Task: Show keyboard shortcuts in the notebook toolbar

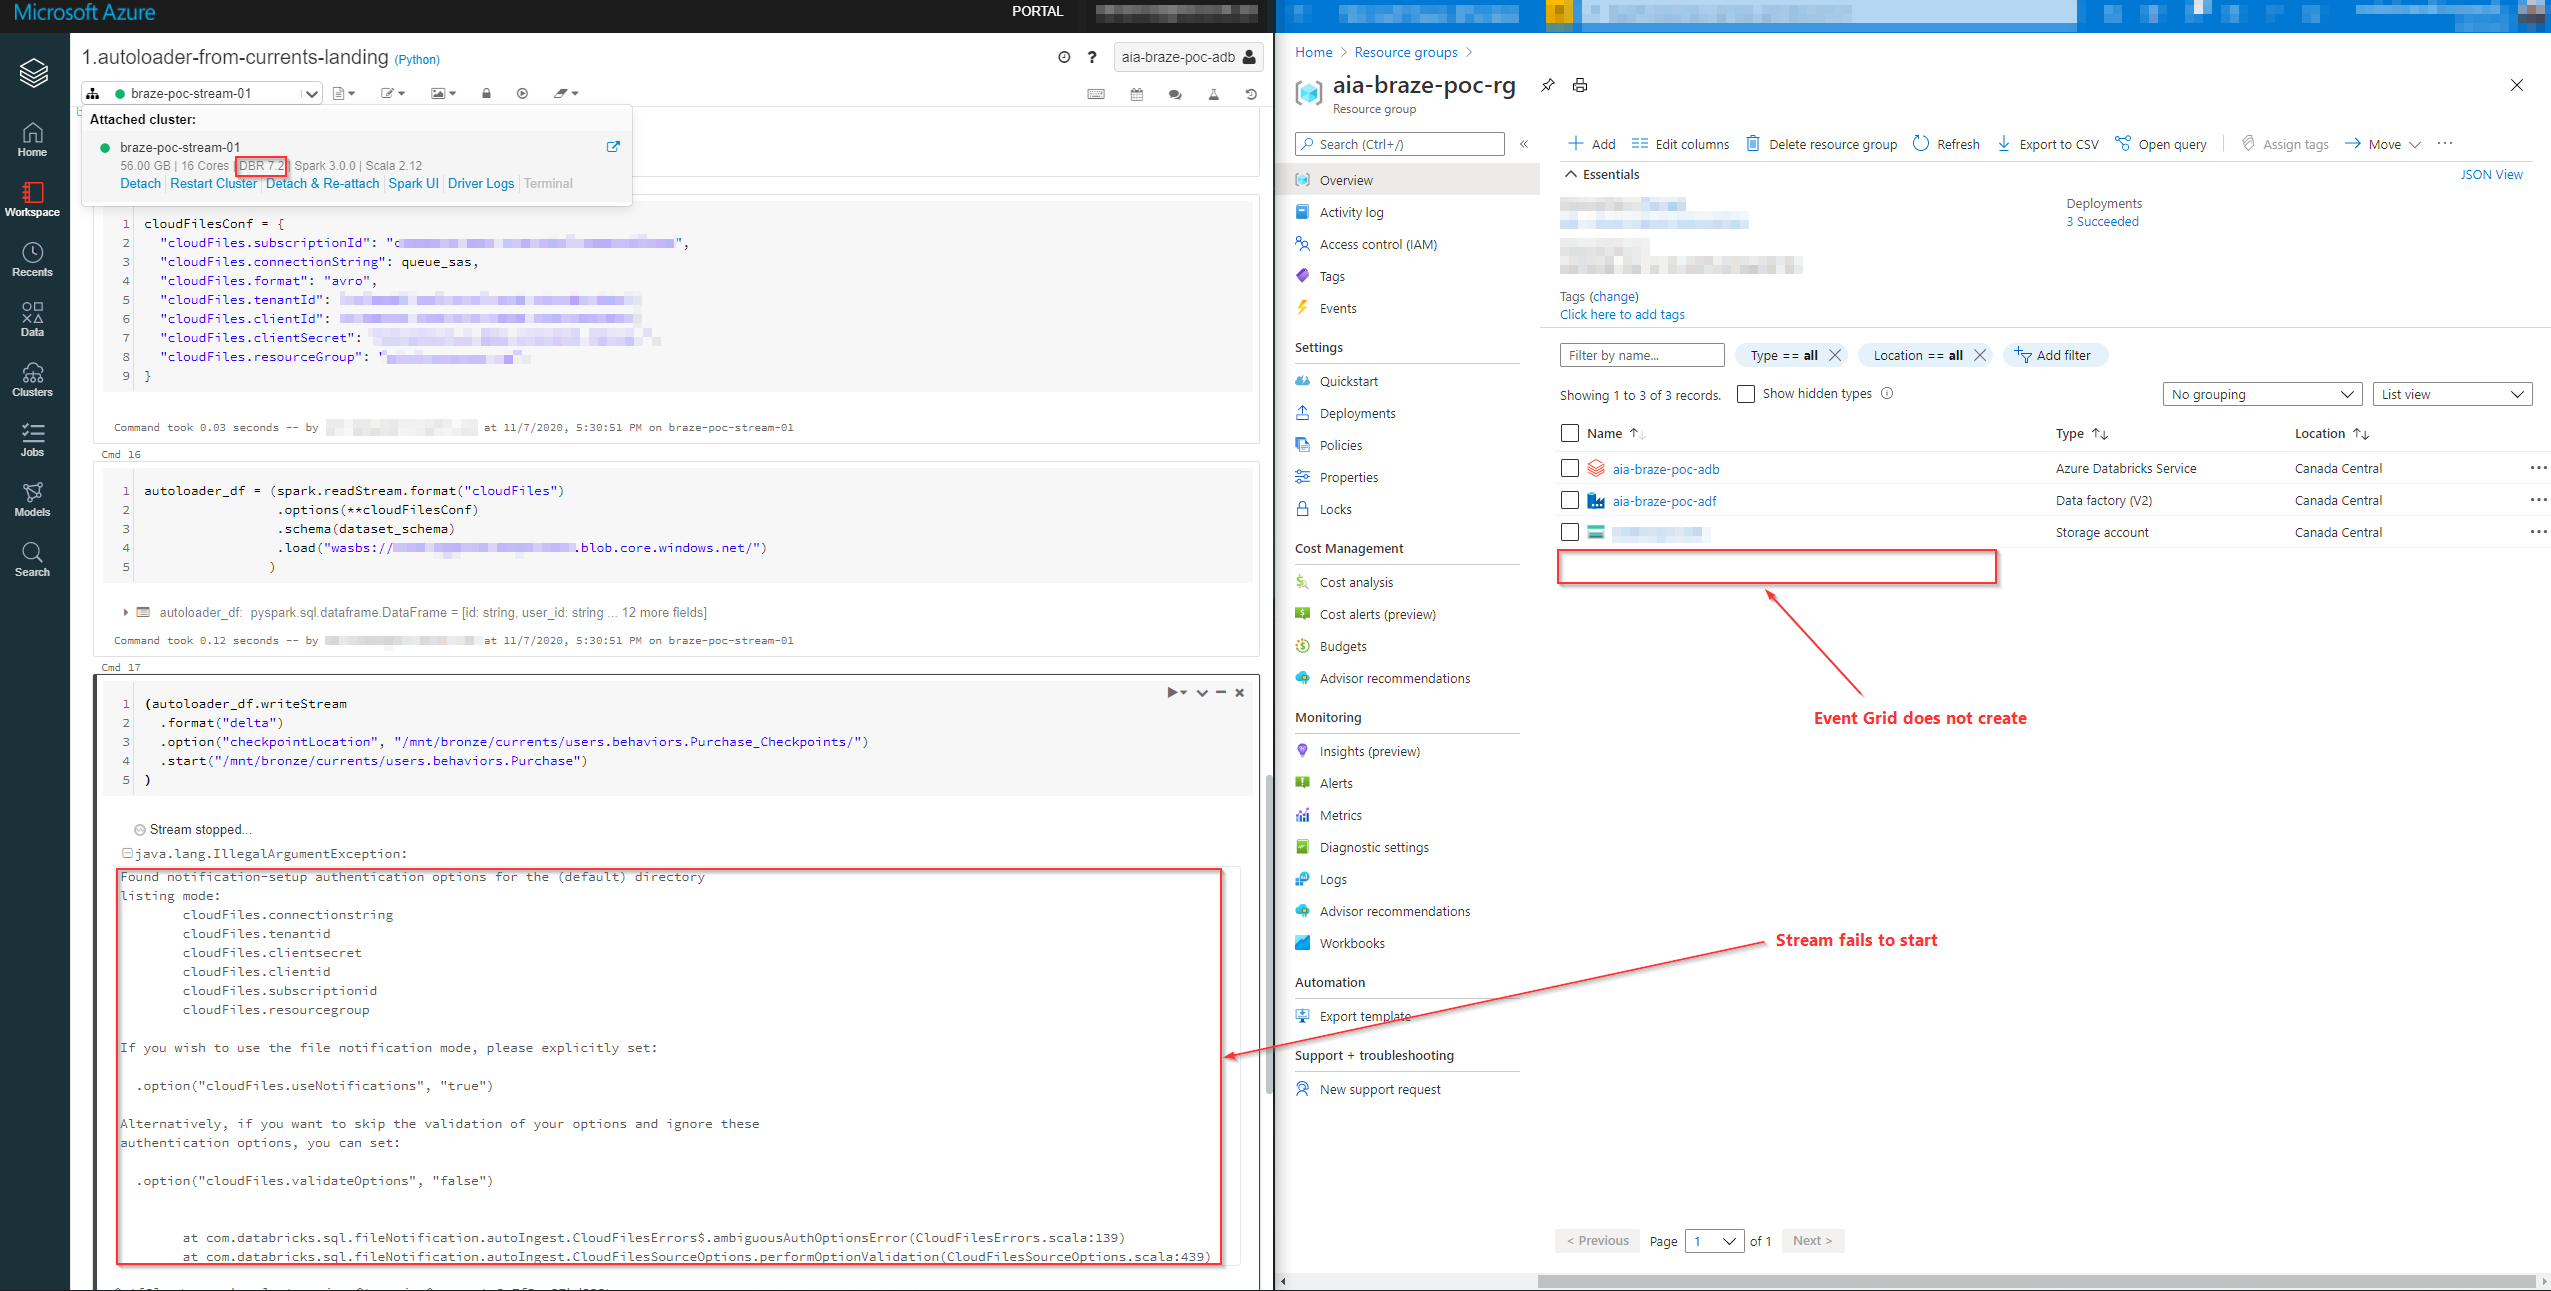Action: click(1096, 93)
